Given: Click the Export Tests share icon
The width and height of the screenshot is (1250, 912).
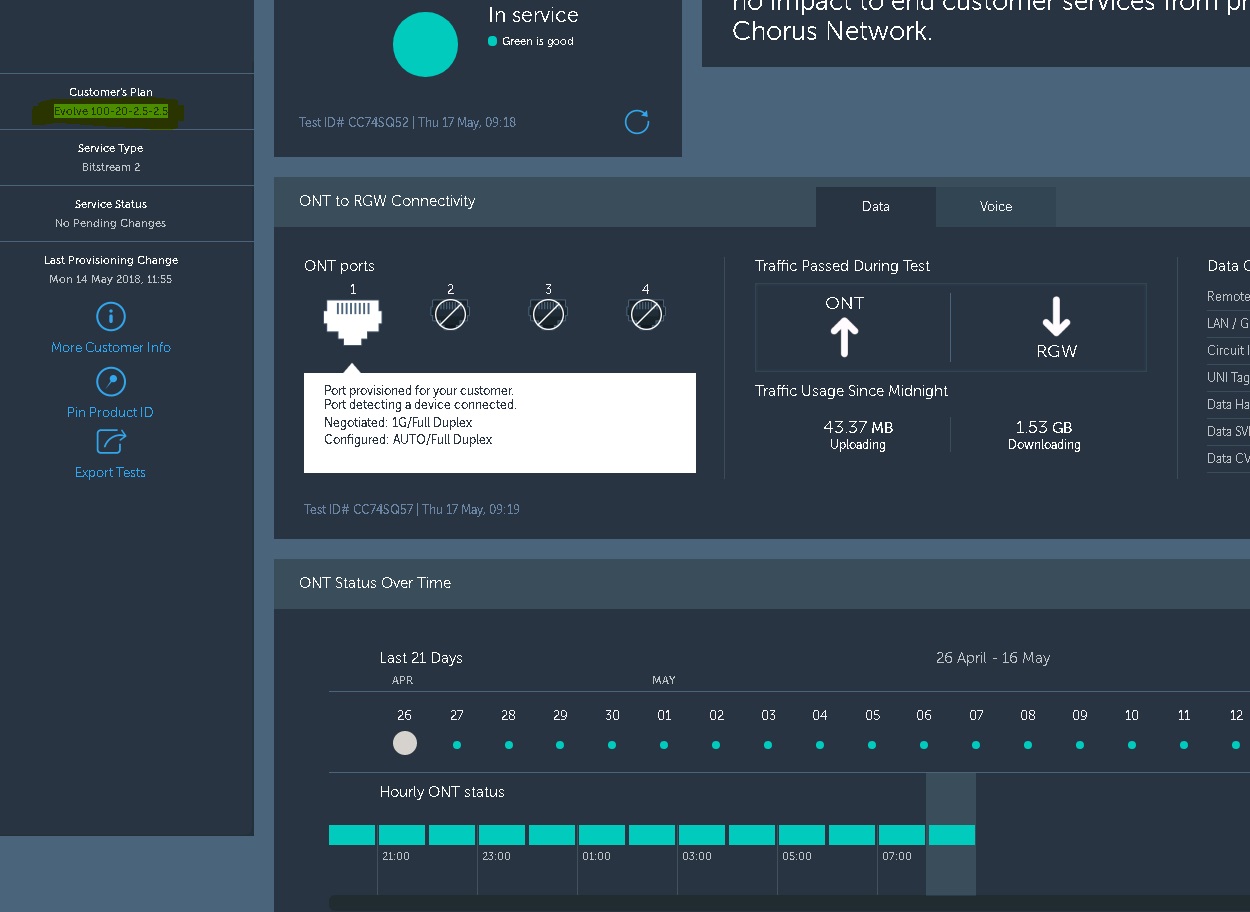Looking at the screenshot, I should [110, 441].
